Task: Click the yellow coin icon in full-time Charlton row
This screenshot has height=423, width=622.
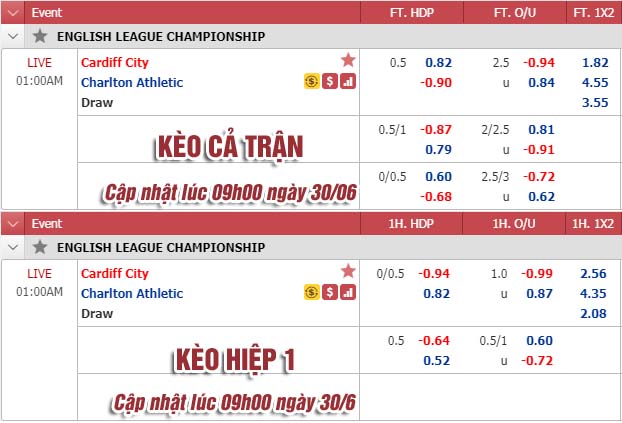Action: pos(312,81)
